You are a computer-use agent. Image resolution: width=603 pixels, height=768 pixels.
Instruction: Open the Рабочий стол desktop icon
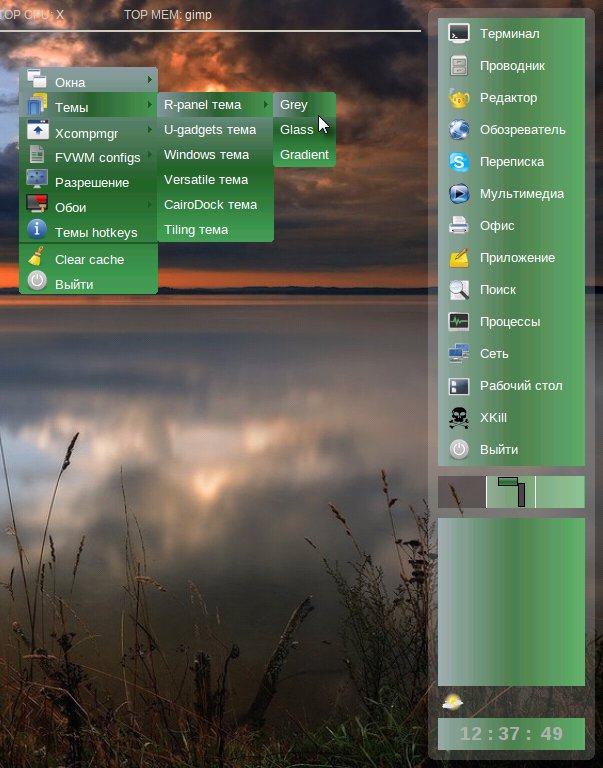[459, 386]
